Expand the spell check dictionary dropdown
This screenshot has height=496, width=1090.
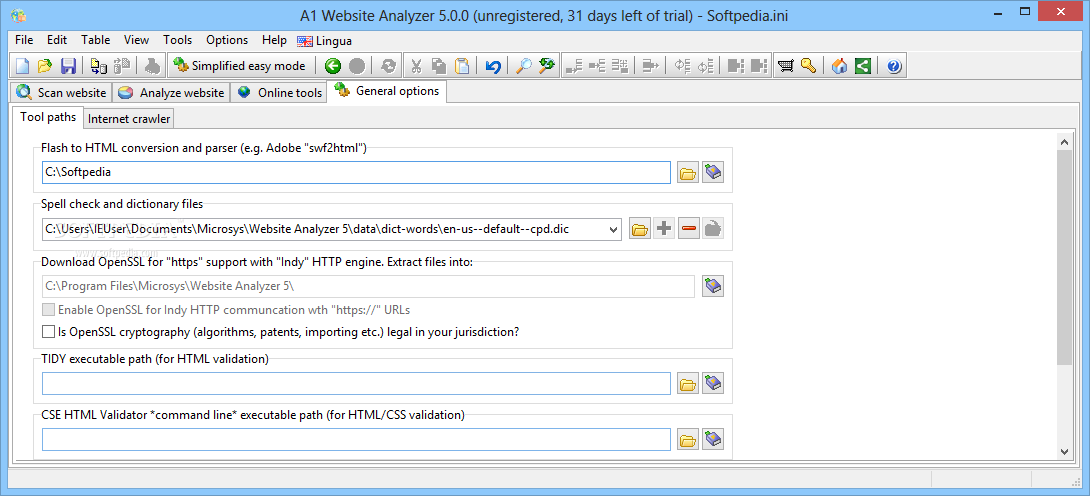614,229
